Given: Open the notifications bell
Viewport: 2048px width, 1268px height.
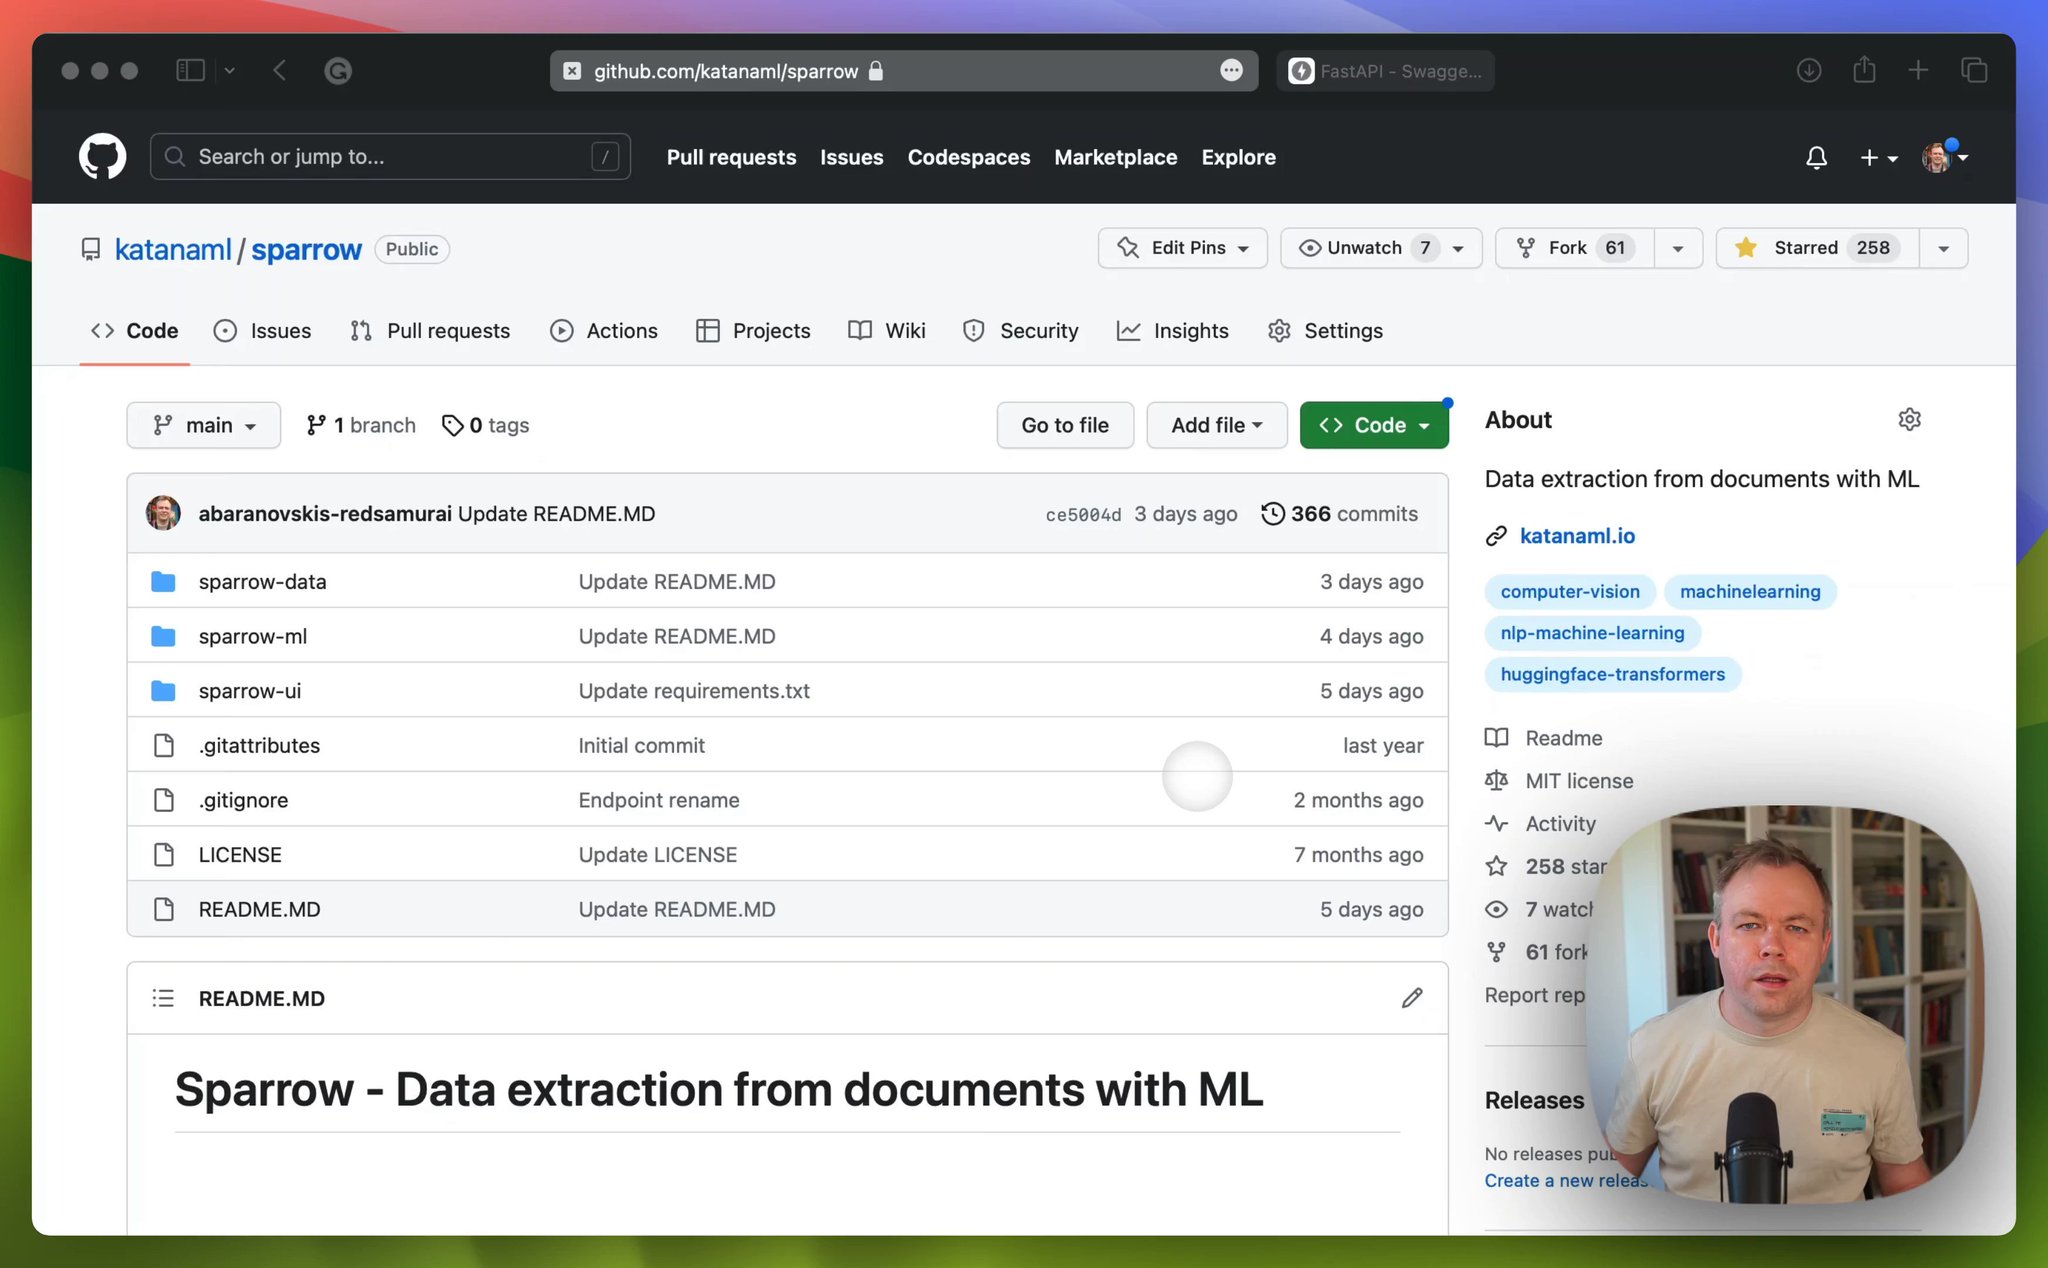Looking at the screenshot, I should click(x=1816, y=157).
